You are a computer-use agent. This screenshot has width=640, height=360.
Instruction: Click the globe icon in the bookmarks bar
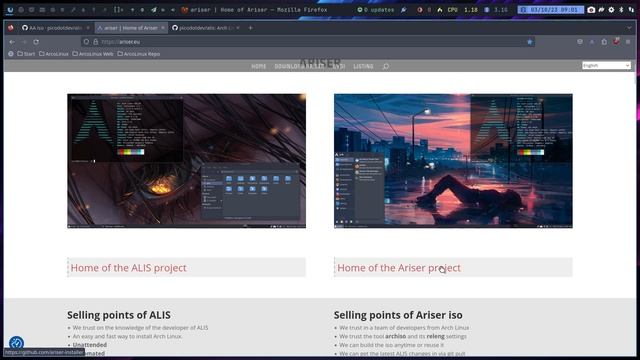coord(11,53)
